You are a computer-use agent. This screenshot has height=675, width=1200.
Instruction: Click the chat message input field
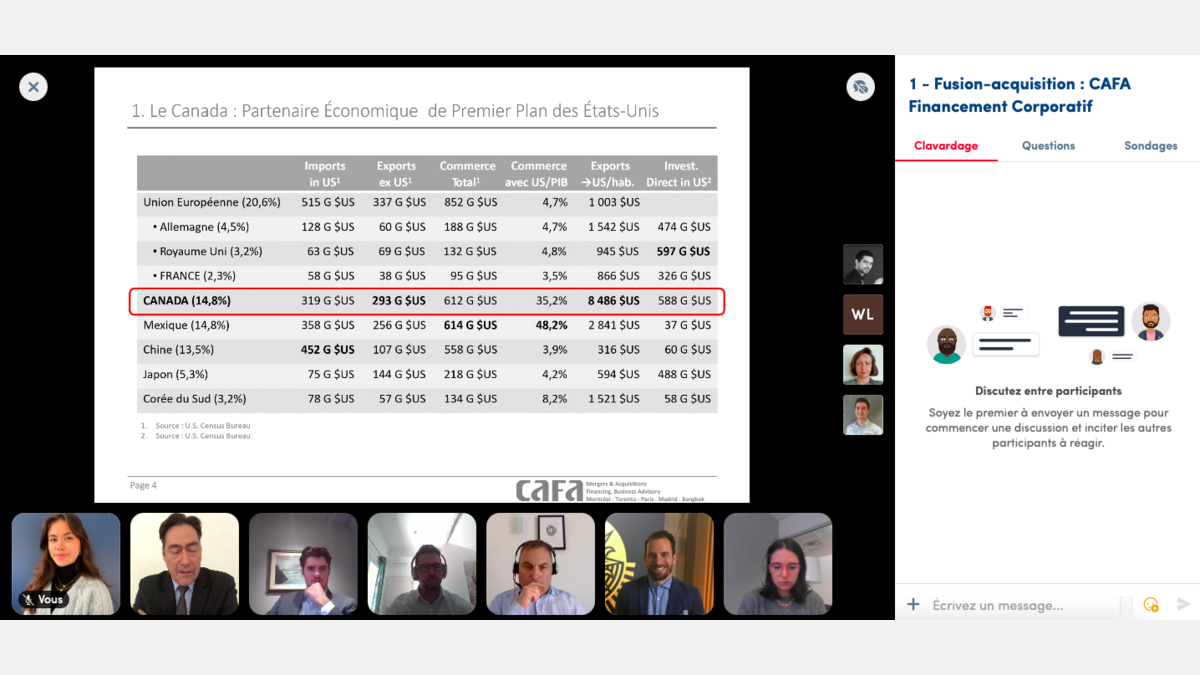tap(1020, 605)
